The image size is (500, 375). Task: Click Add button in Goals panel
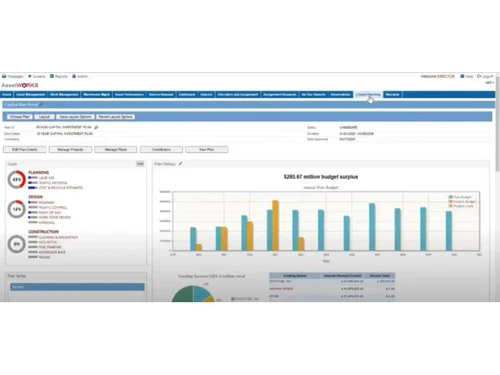pyautogui.click(x=140, y=164)
